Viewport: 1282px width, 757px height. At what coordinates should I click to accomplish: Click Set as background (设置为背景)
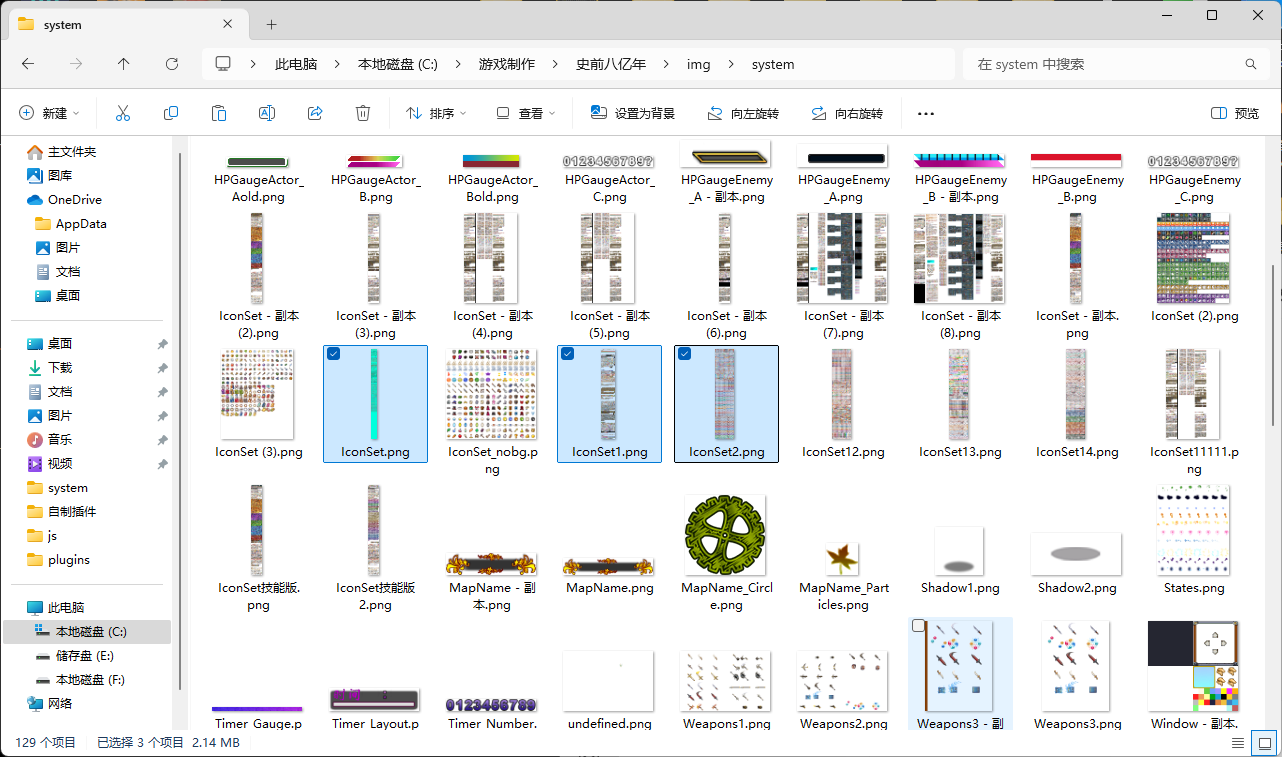(633, 113)
